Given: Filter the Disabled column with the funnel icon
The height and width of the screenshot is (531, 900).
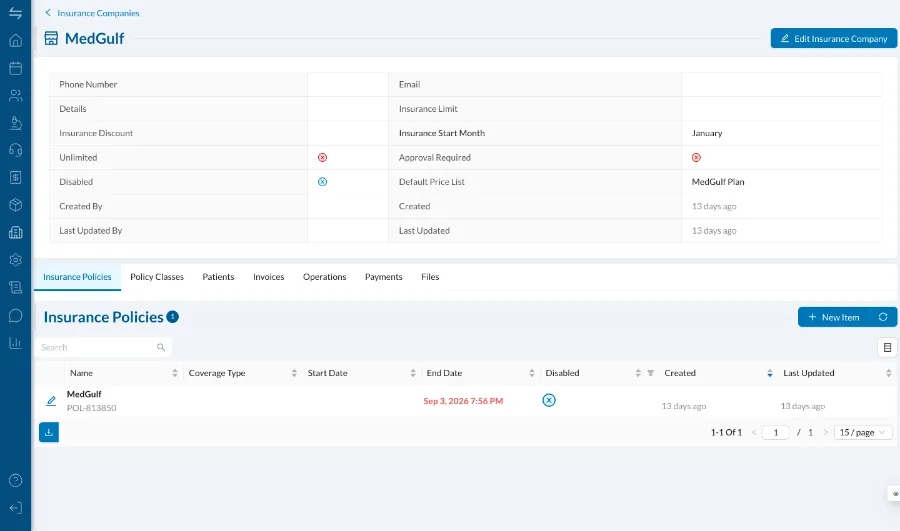Looking at the screenshot, I should point(650,373).
